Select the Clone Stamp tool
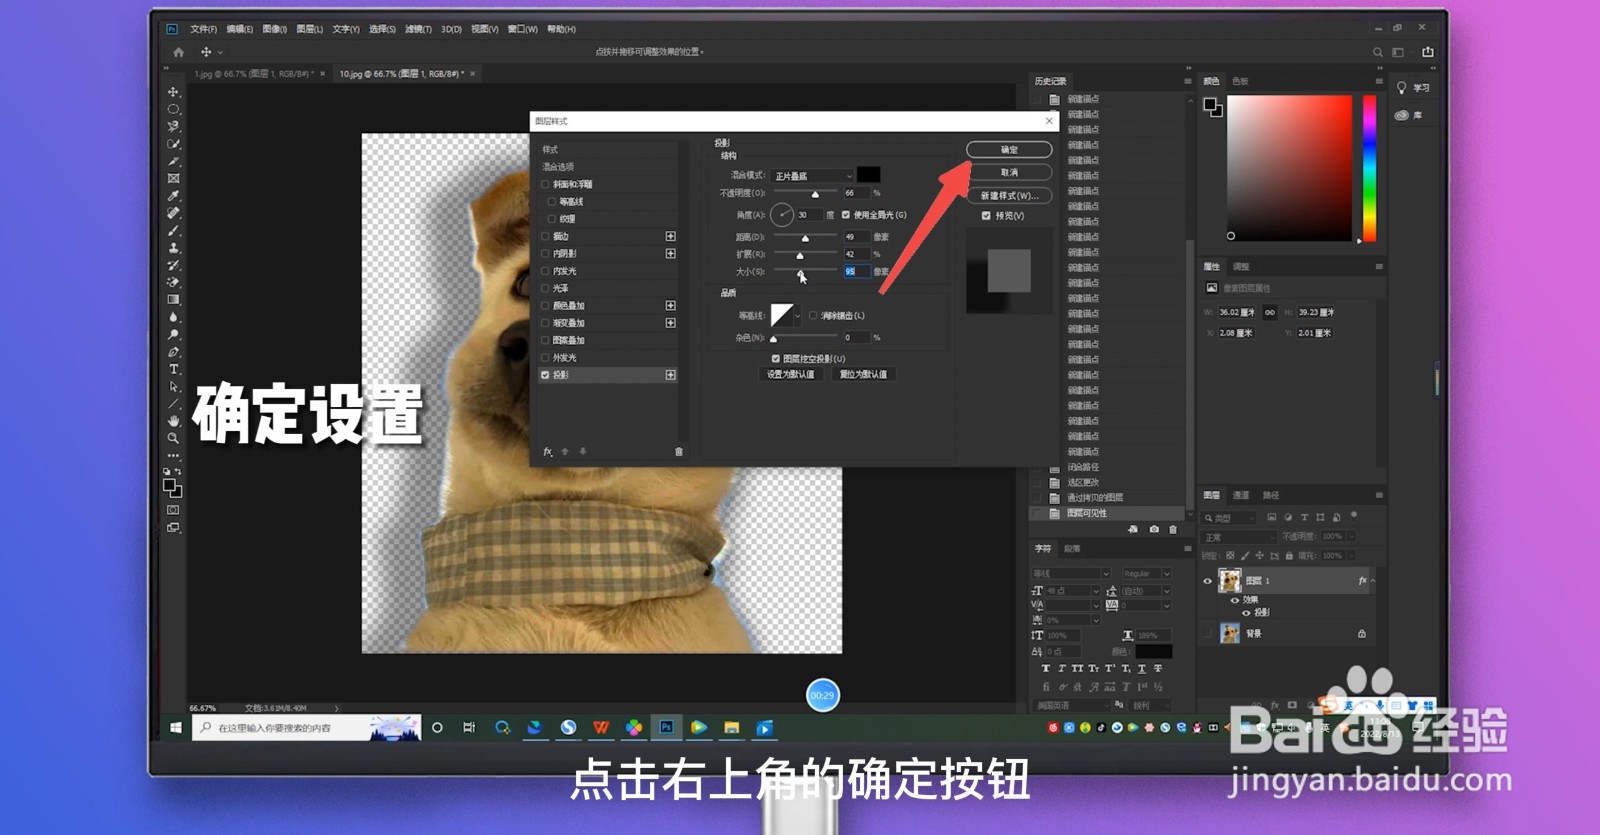 coord(173,247)
